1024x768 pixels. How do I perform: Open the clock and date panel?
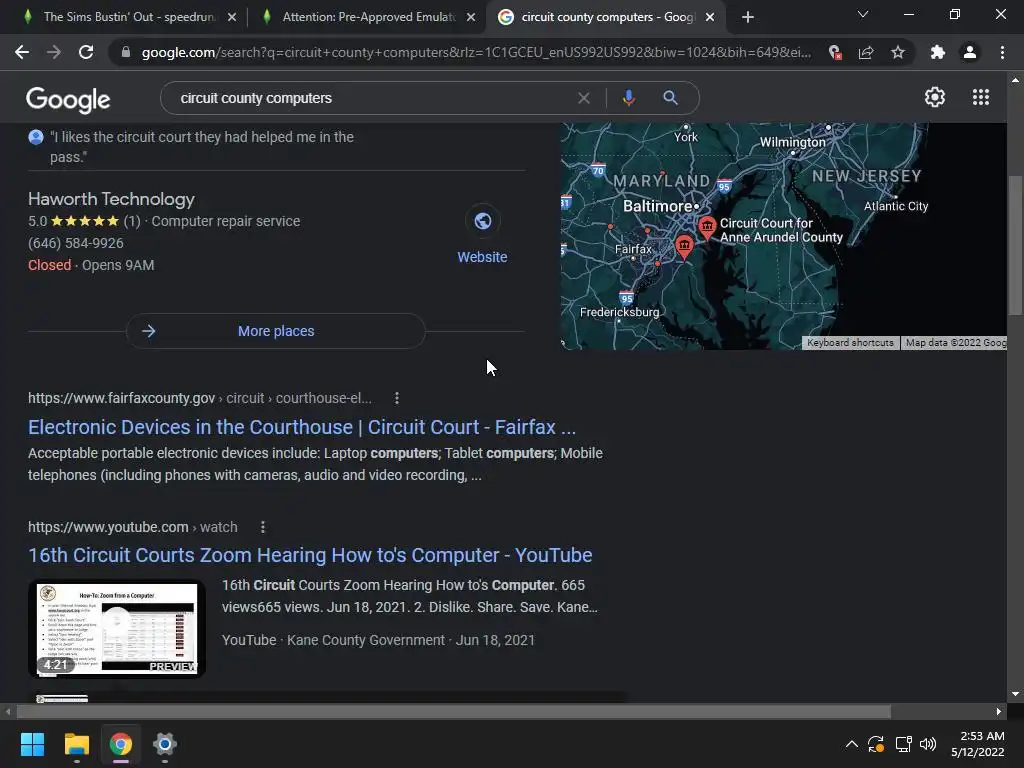[x=978, y=744]
